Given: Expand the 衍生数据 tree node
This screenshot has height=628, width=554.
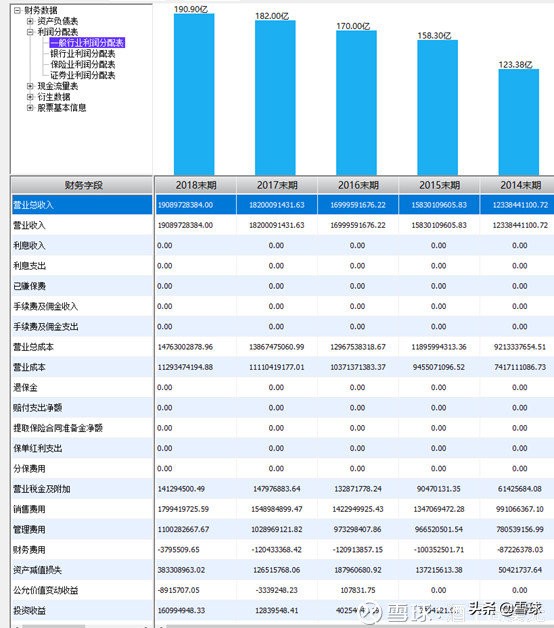Looking at the screenshot, I should 30,97.
